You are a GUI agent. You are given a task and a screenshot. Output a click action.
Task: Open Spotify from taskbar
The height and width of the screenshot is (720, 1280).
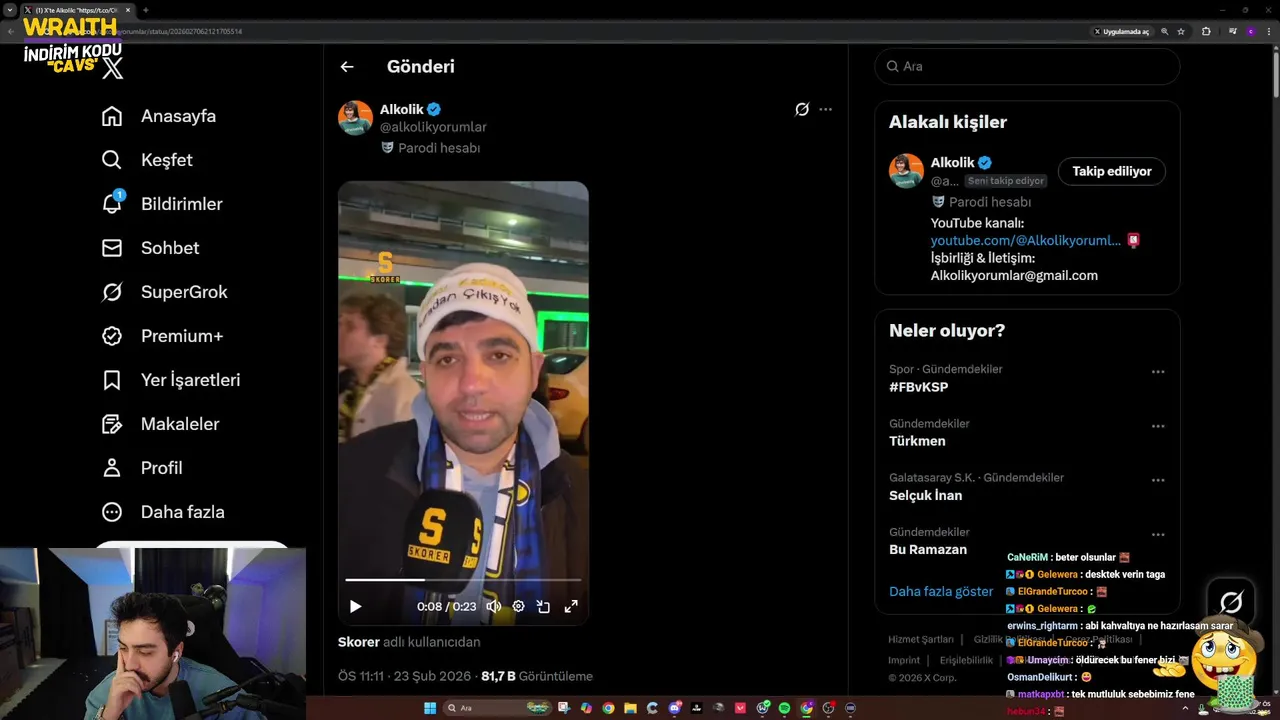pos(784,708)
